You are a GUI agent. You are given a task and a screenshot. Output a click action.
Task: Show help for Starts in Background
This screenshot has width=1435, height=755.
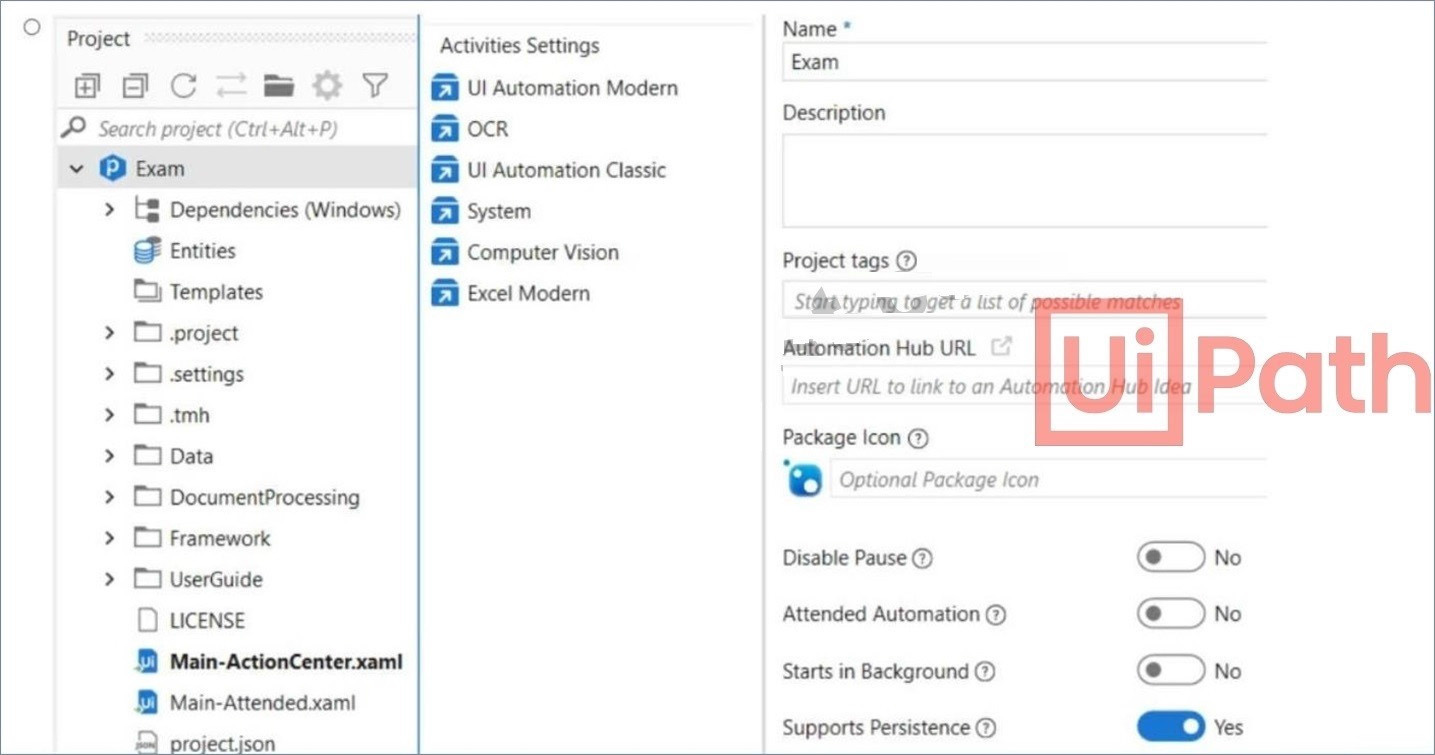(x=985, y=672)
